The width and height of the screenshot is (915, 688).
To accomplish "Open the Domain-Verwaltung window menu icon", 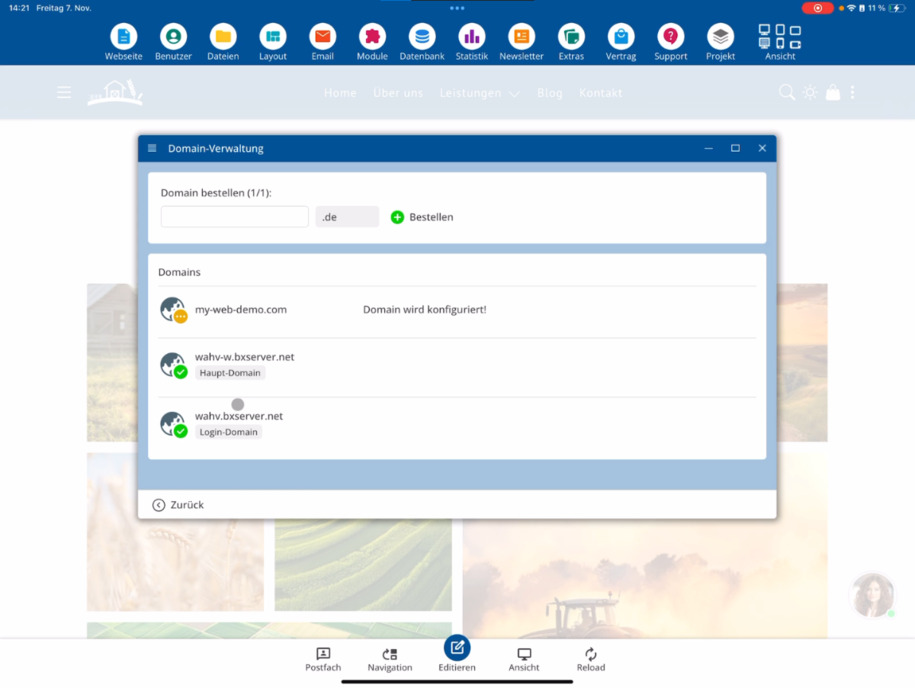I will coord(152,148).
